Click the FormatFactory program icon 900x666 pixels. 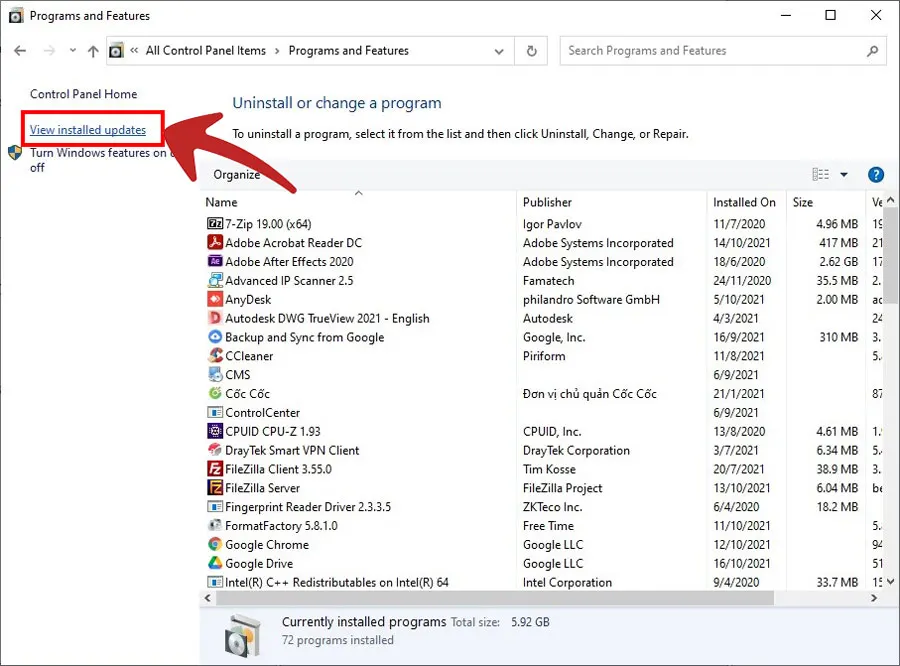(x=215, y=525)
